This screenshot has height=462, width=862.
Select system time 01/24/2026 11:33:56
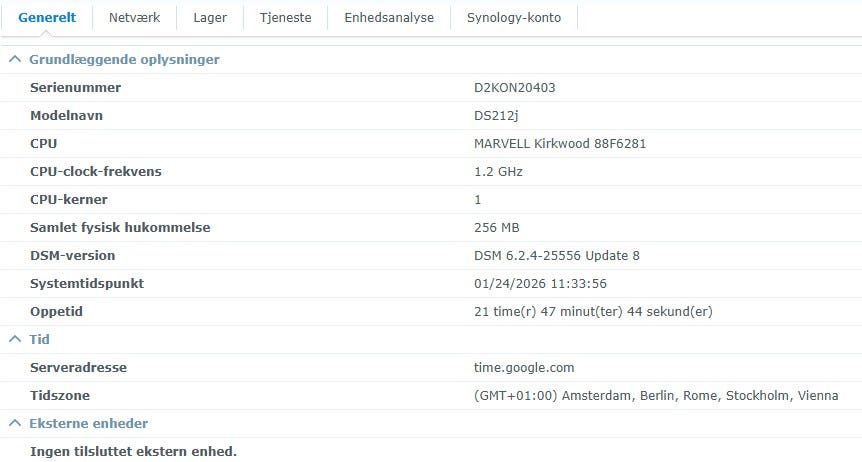click(540, 283)
